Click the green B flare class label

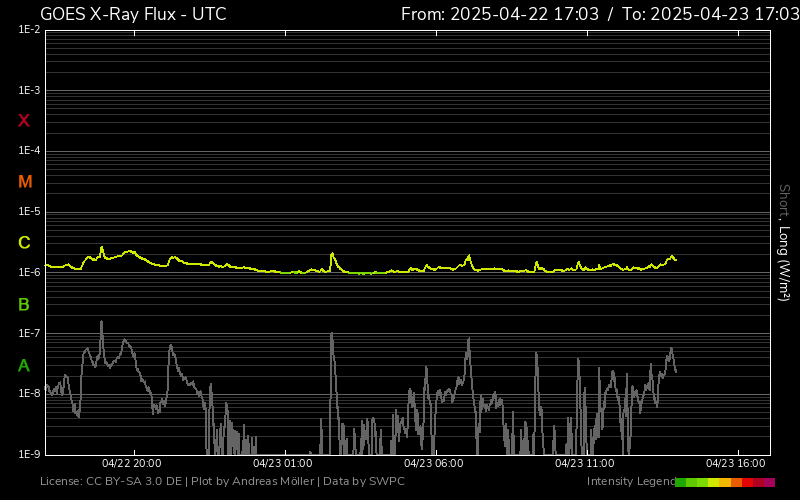click(x=24, y=305)
